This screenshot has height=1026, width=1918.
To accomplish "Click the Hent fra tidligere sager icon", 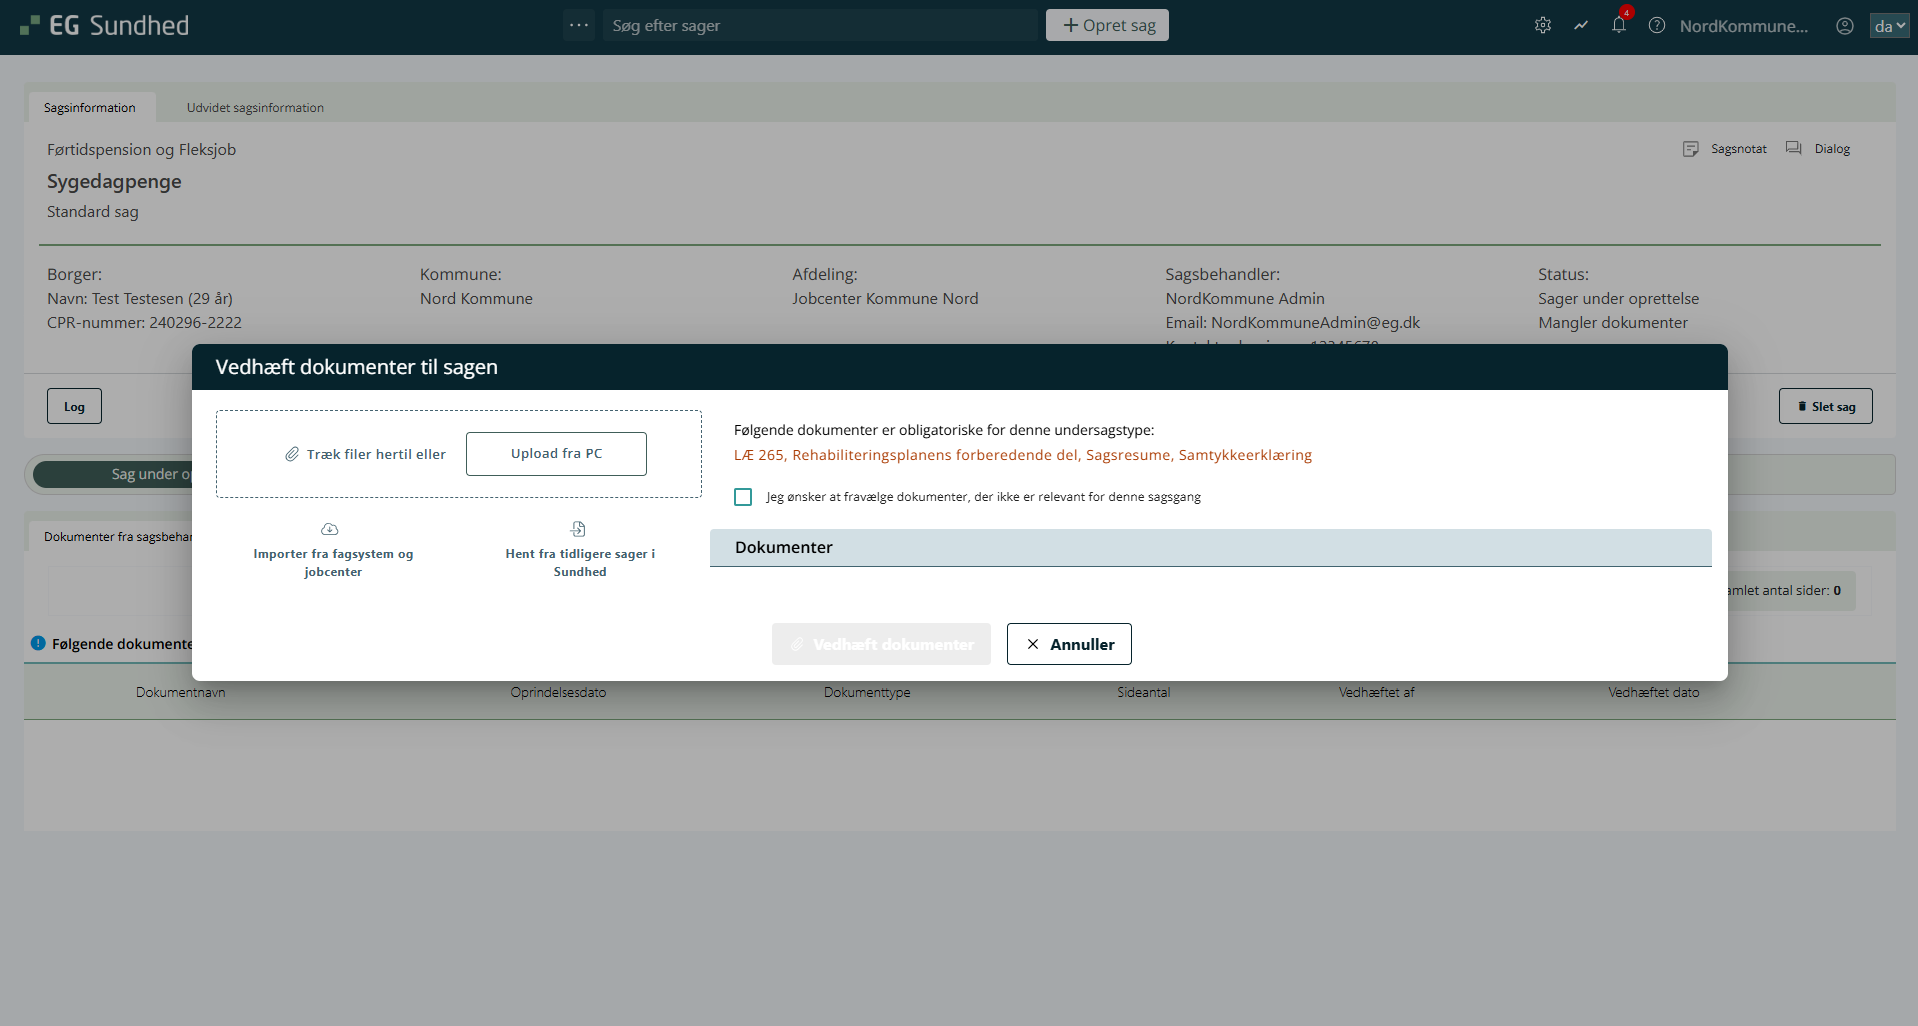I will pos(578,529).
